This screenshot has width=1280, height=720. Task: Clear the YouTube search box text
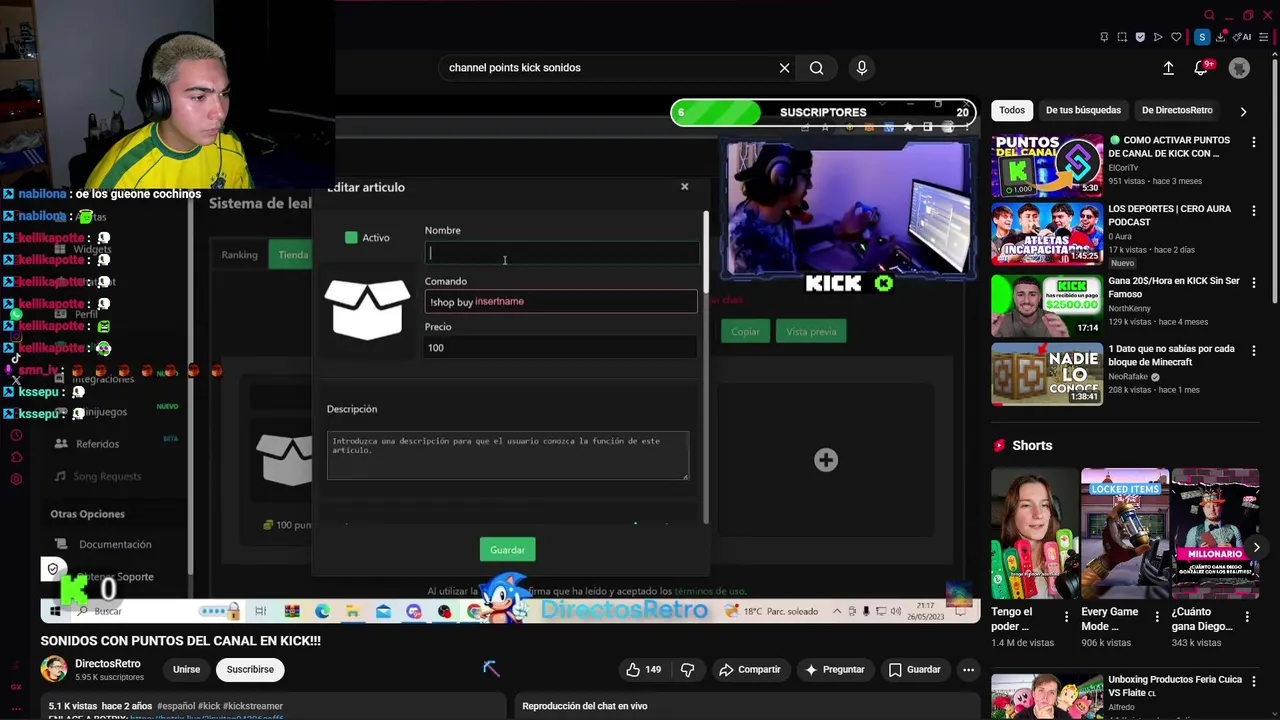(x=785, y=68)
